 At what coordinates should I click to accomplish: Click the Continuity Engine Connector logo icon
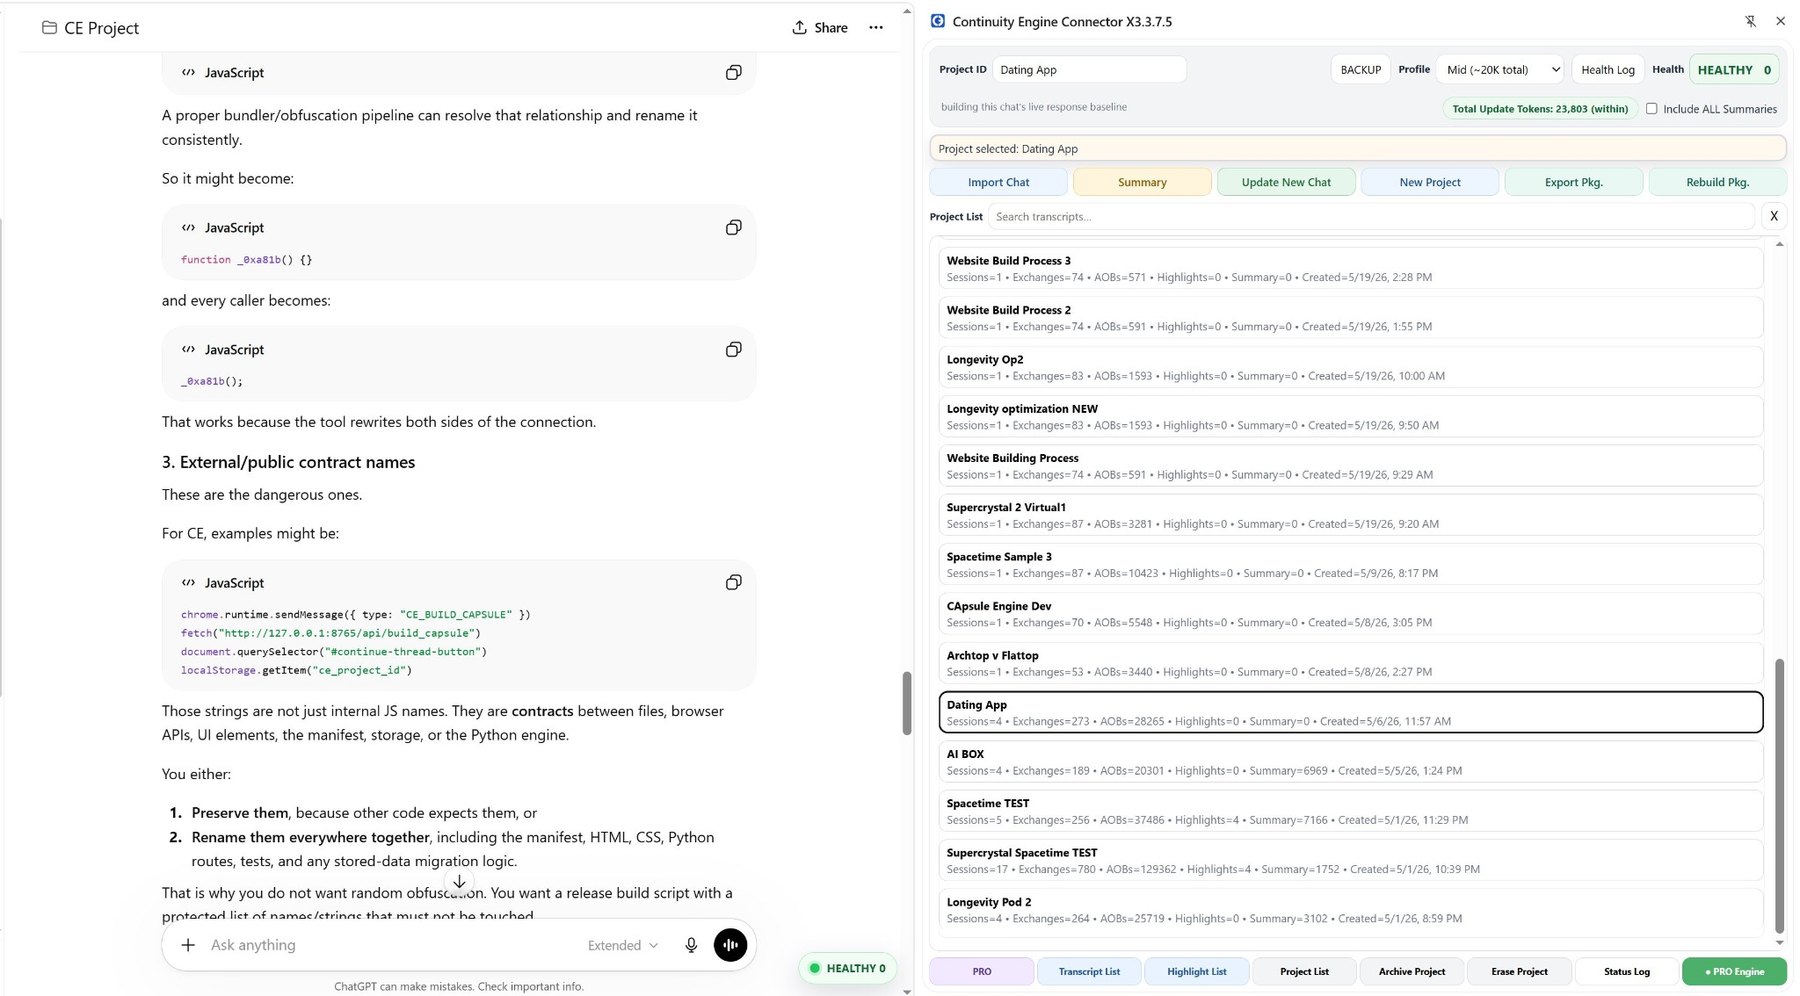pyautogui.click(x=938, y=21)
